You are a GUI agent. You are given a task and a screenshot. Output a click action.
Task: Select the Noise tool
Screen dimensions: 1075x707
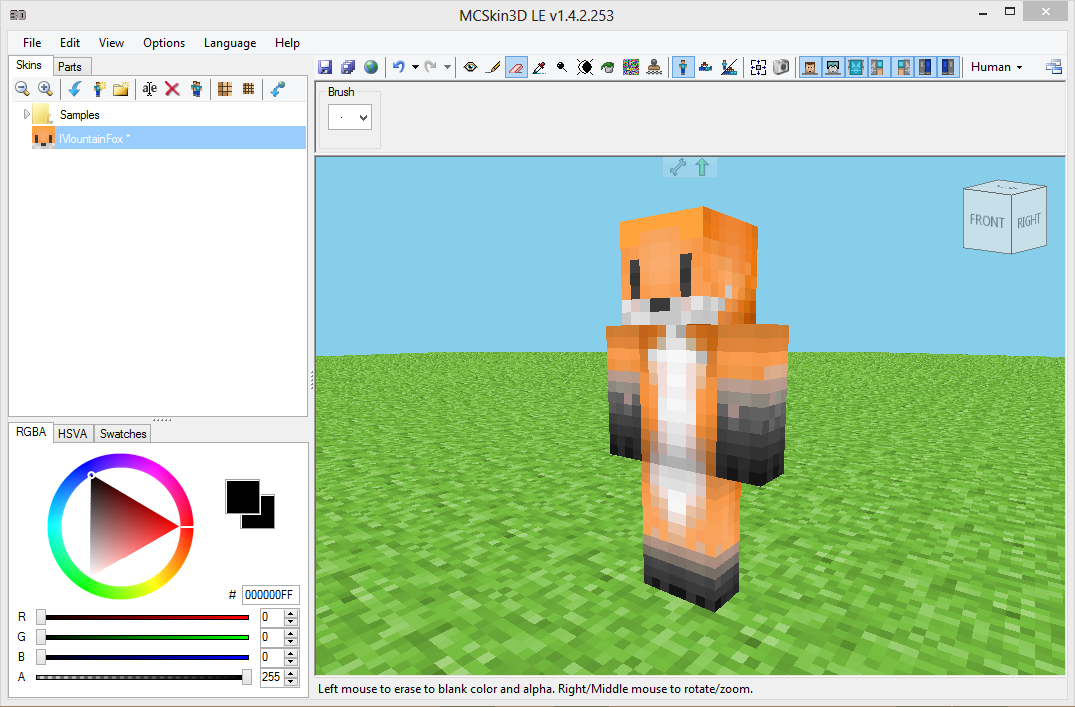[x=631, y=67]
